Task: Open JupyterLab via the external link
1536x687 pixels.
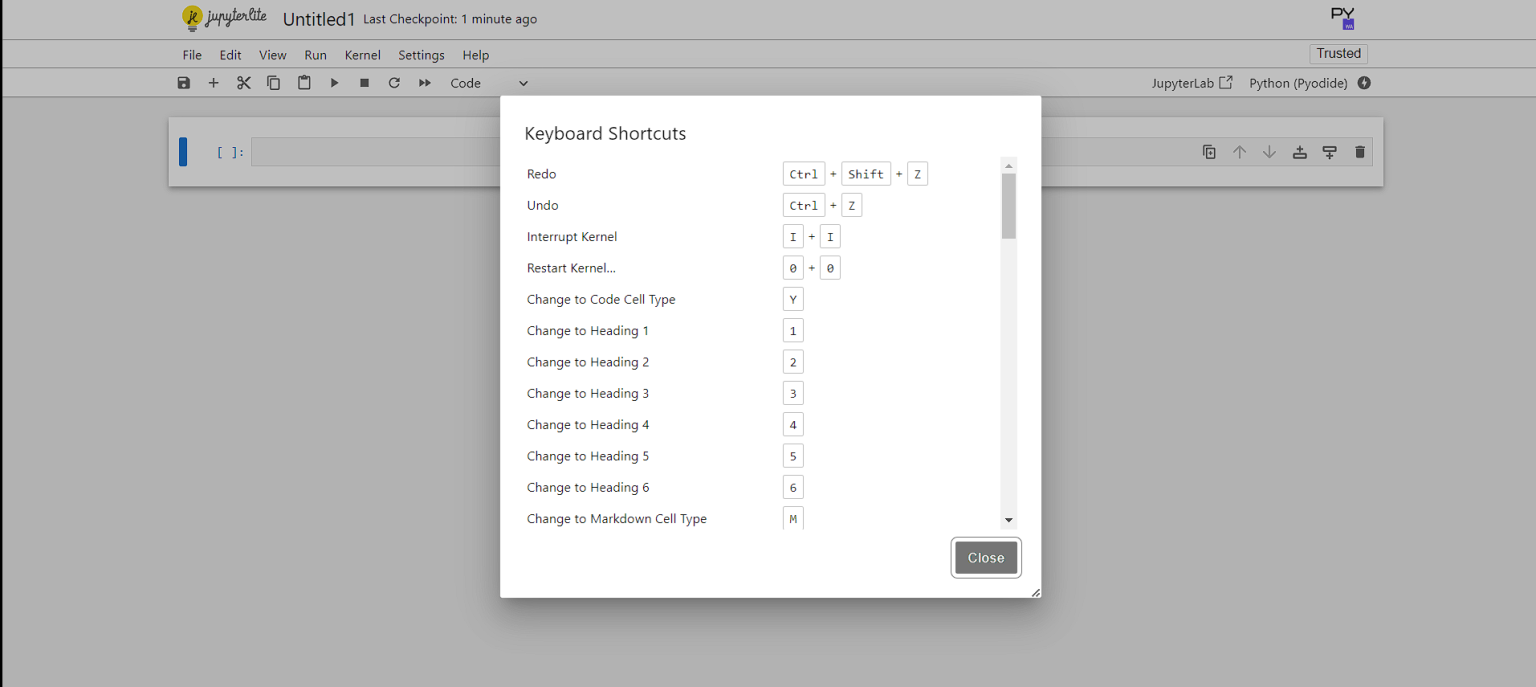Action: click(1192, 83)
